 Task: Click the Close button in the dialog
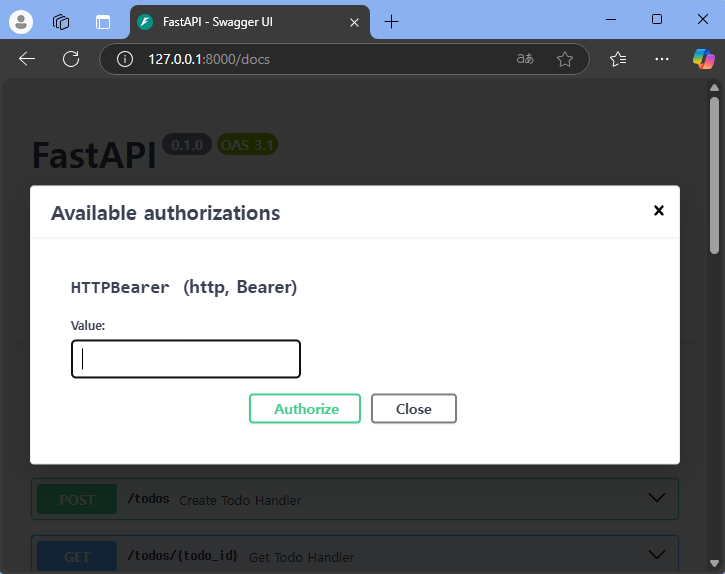[x=414, y=408]
